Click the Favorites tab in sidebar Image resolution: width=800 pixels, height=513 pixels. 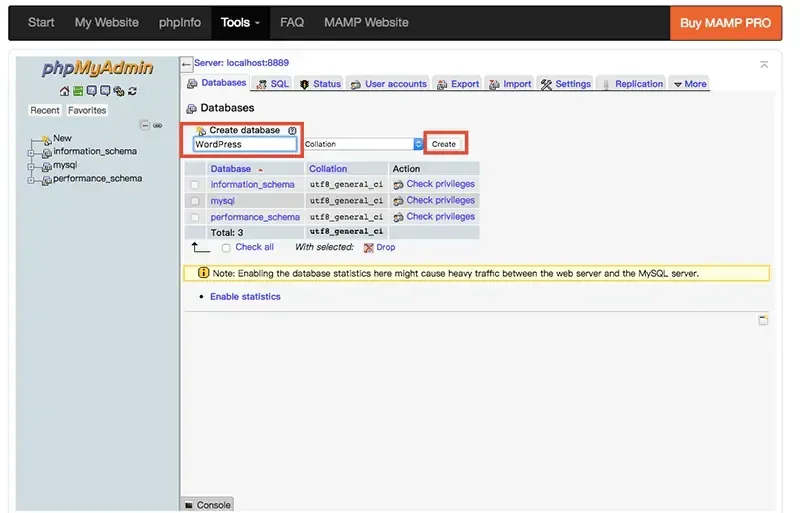(x=87, y=110)
